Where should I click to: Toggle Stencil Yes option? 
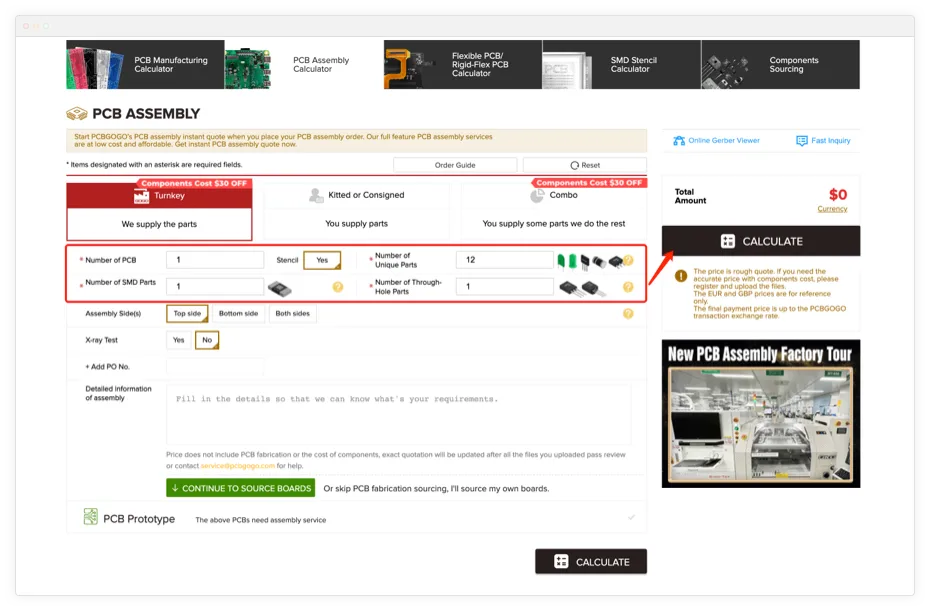322,260
